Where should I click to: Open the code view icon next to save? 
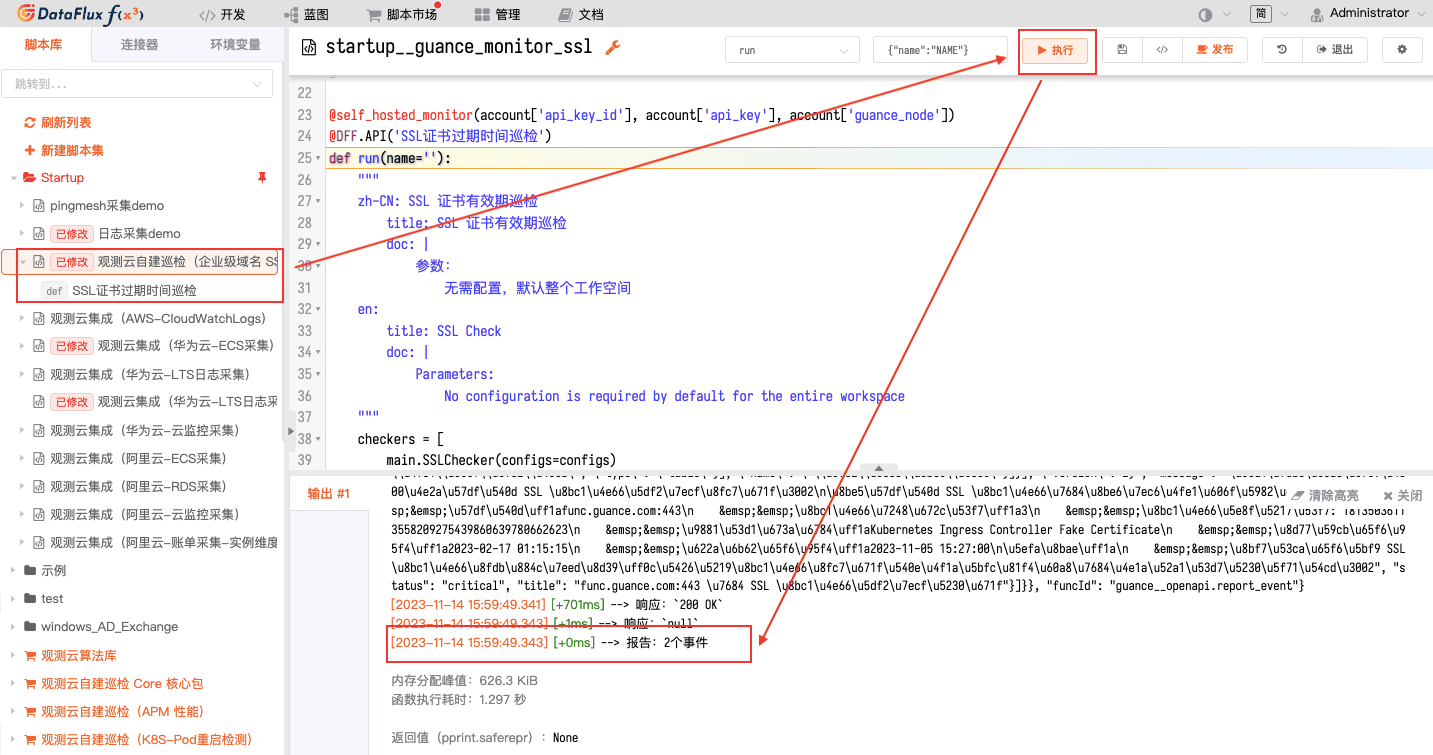pyautogui.click(x=1161, y=48)
